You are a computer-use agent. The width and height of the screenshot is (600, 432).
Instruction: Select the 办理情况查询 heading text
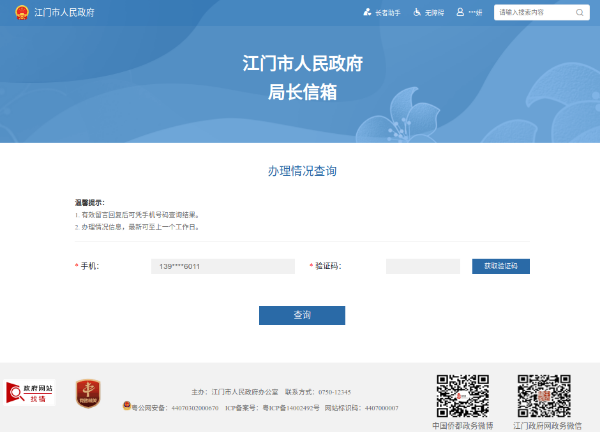[302, 171]
